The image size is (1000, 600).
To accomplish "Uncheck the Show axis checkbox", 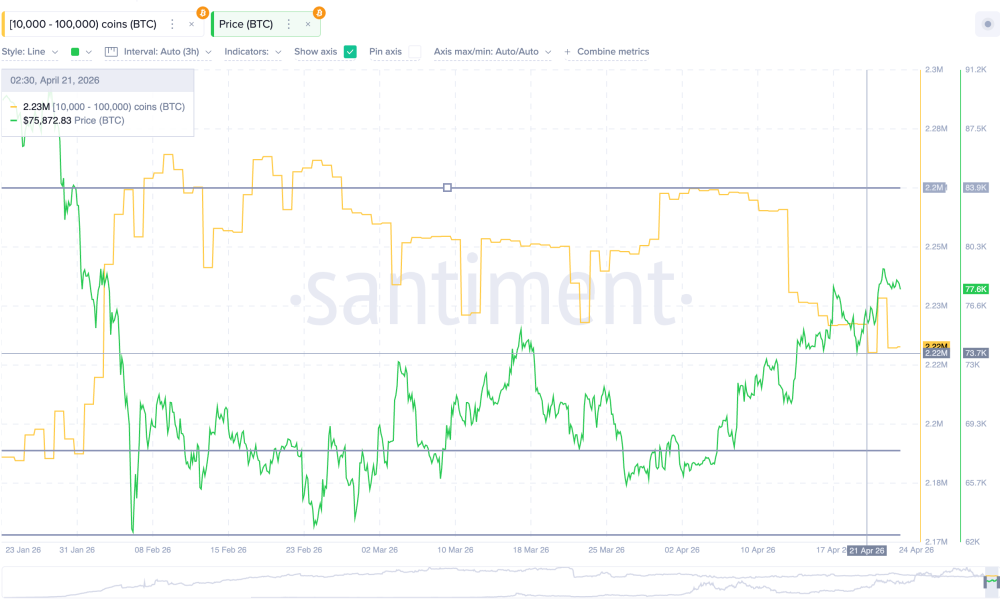I will (350, 52).
